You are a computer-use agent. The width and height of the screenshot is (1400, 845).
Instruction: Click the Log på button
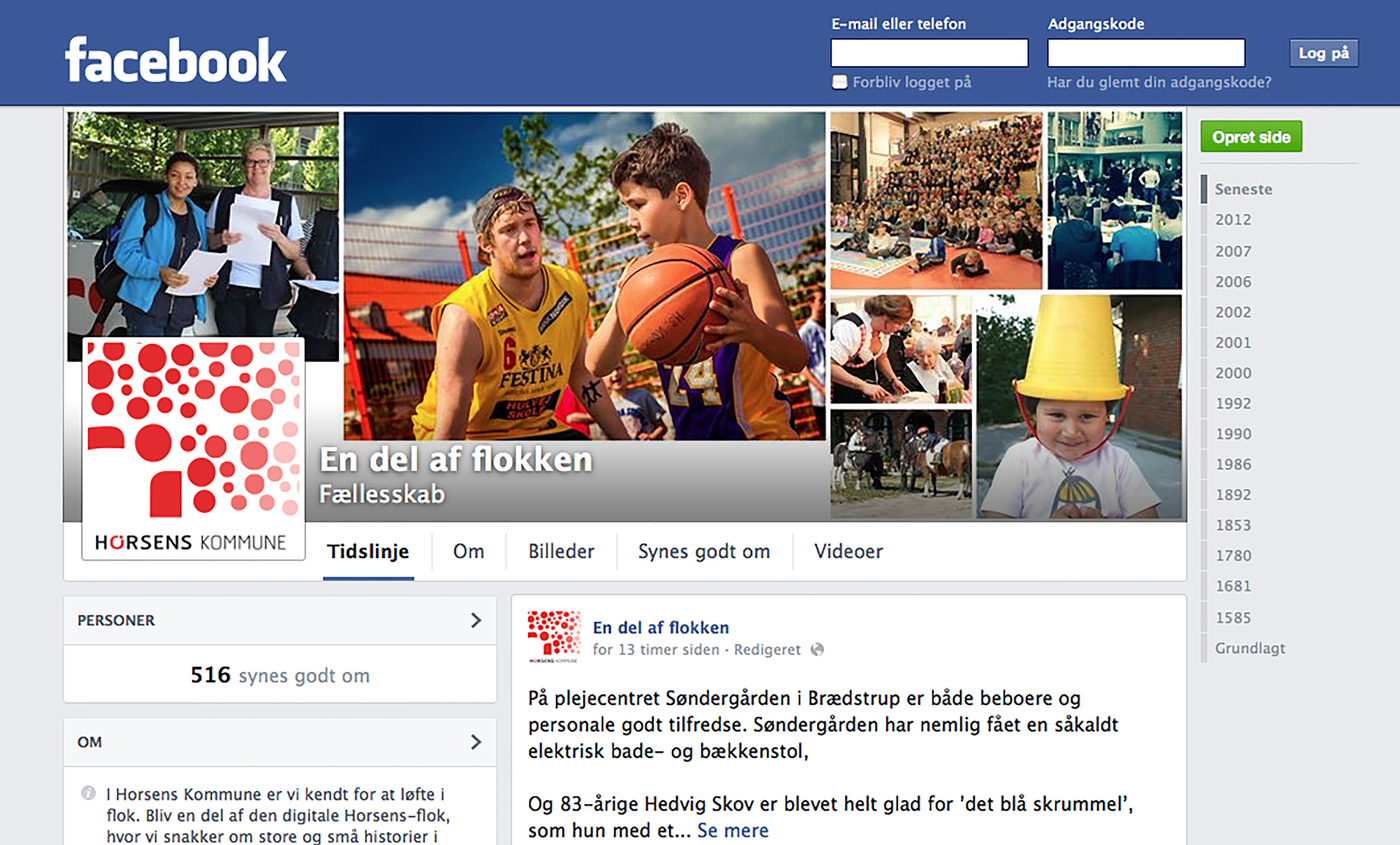tap(1324, 53)
